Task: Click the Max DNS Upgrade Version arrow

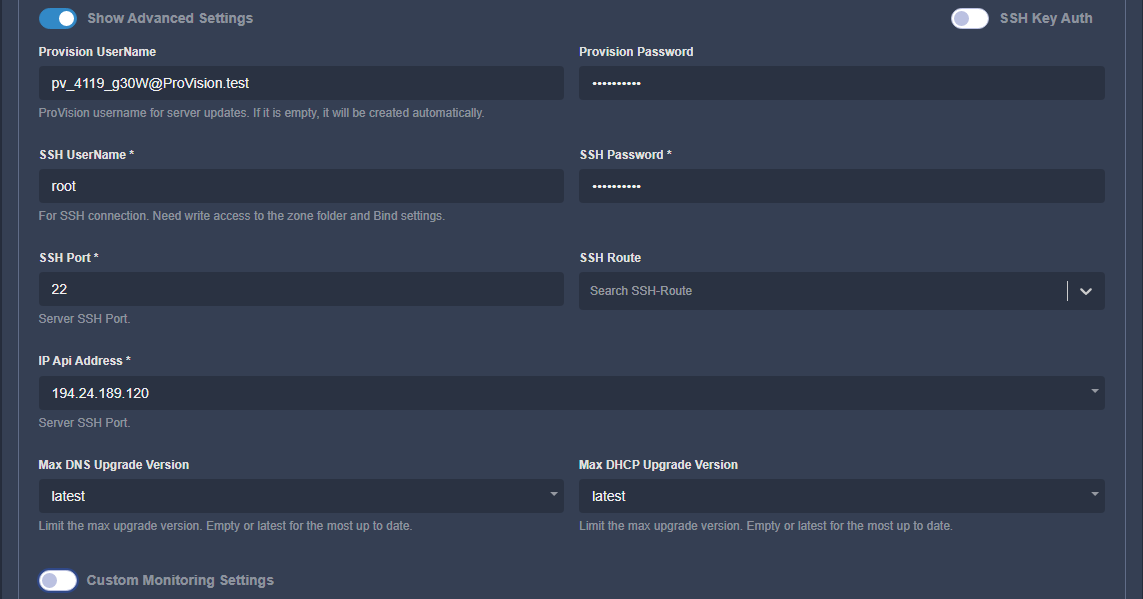Action: point(554,493)
